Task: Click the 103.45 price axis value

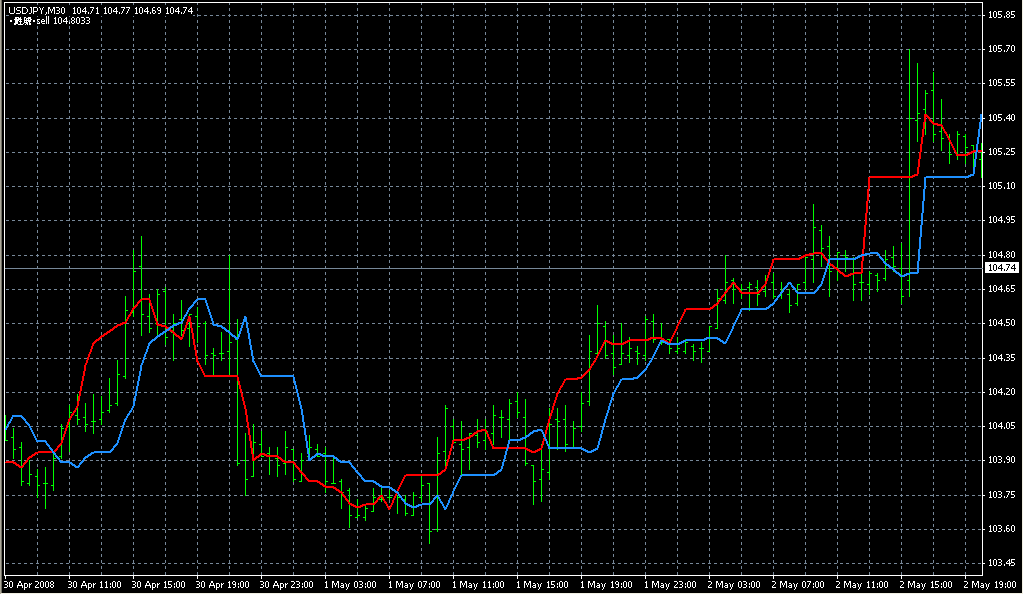Action: pos(1001,562)
